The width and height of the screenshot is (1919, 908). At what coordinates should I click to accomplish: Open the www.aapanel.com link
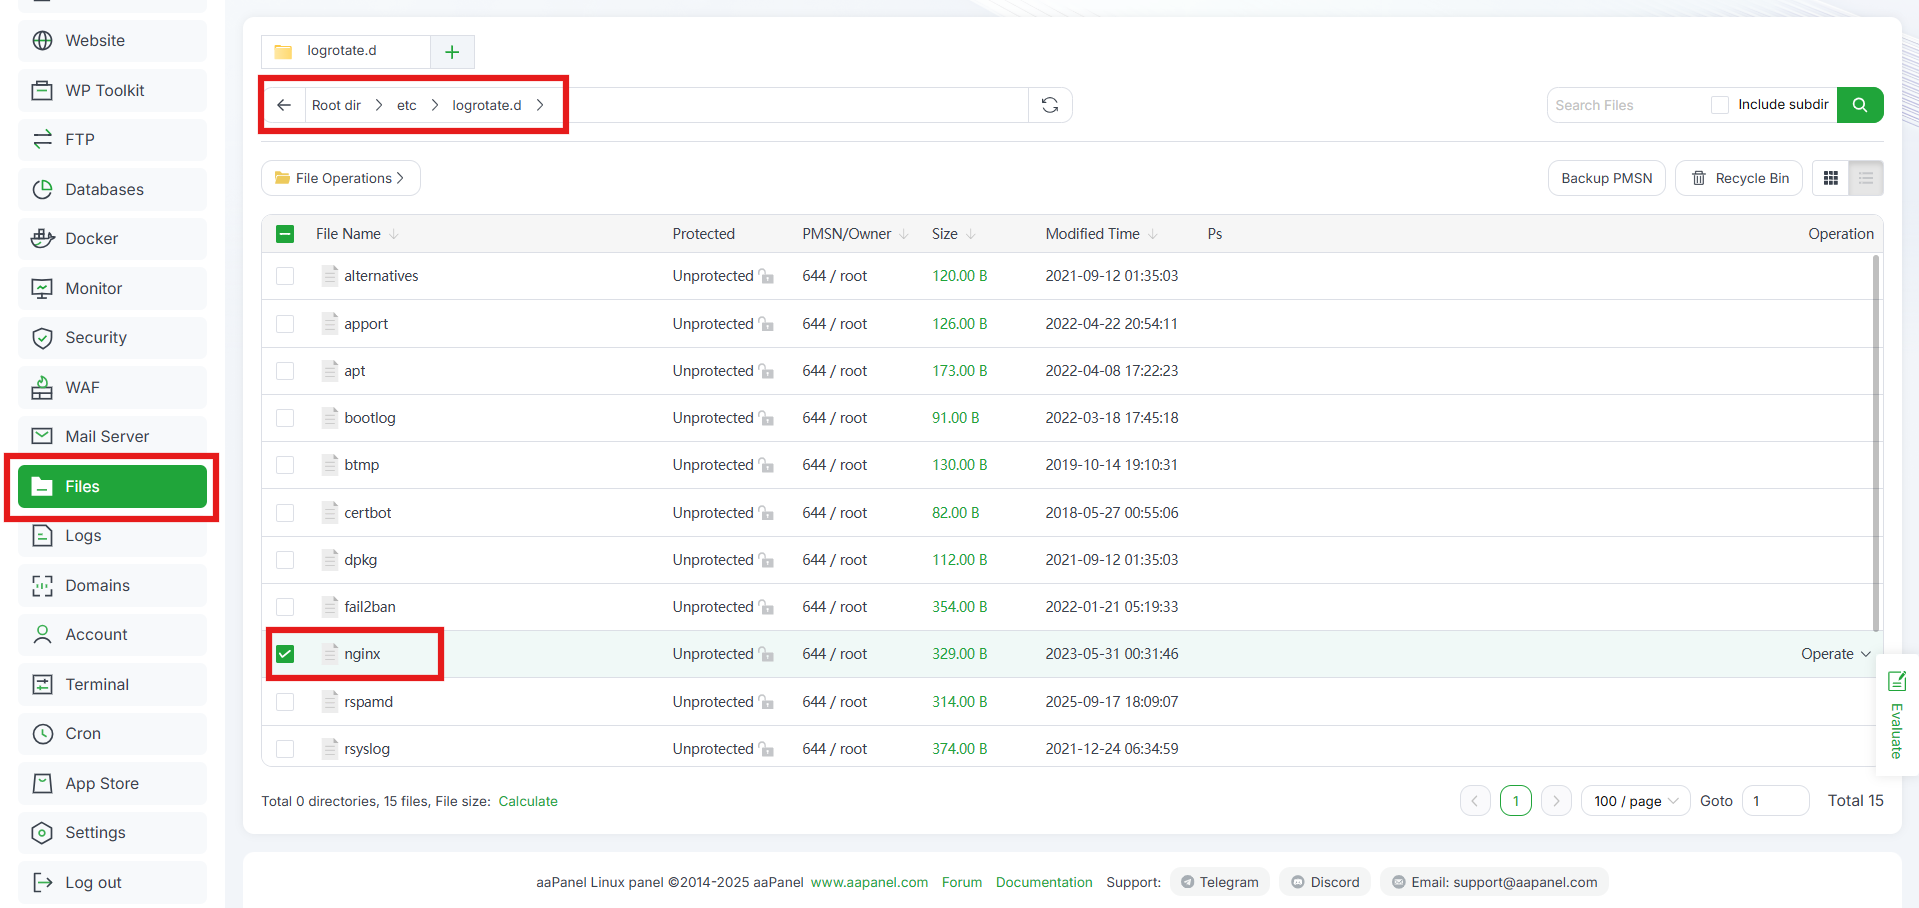(x=869, y=882)
